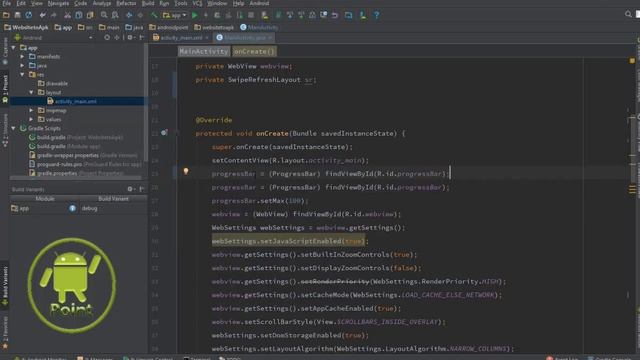Collapse the app tree node
The width and height of the screenshot is (640, 360).
tap(13, 48)
